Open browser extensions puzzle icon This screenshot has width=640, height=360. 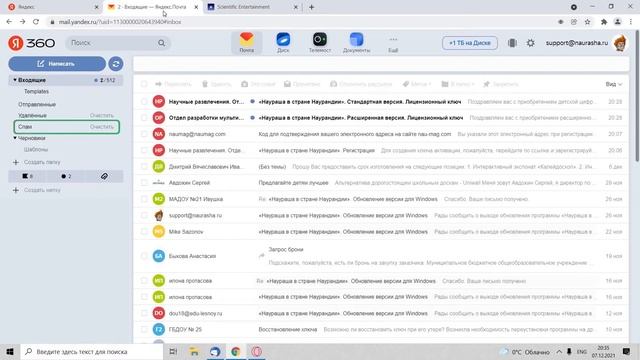[x=604, y=22]
